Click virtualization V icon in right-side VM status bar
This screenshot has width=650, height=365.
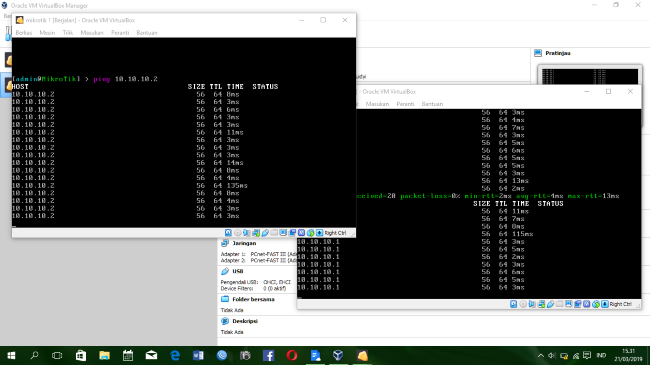pyautogui.click(x=587, y=304)
